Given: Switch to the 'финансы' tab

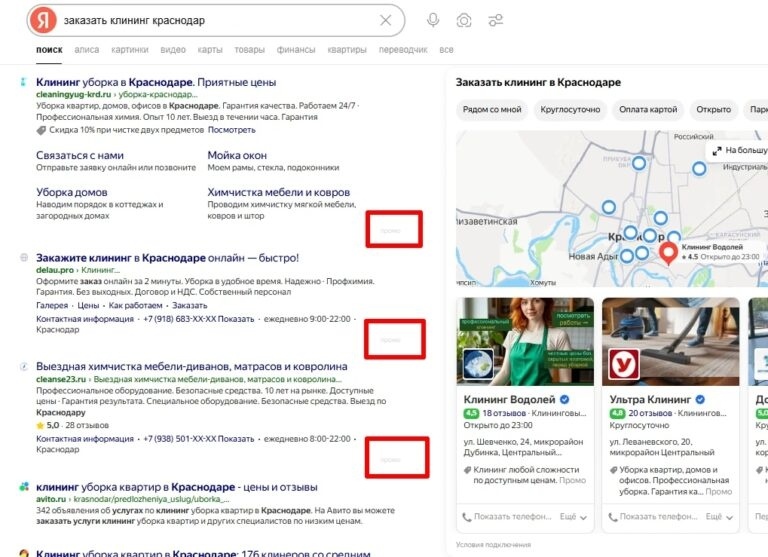Looking at the screenshot, I should click(296, 49).
